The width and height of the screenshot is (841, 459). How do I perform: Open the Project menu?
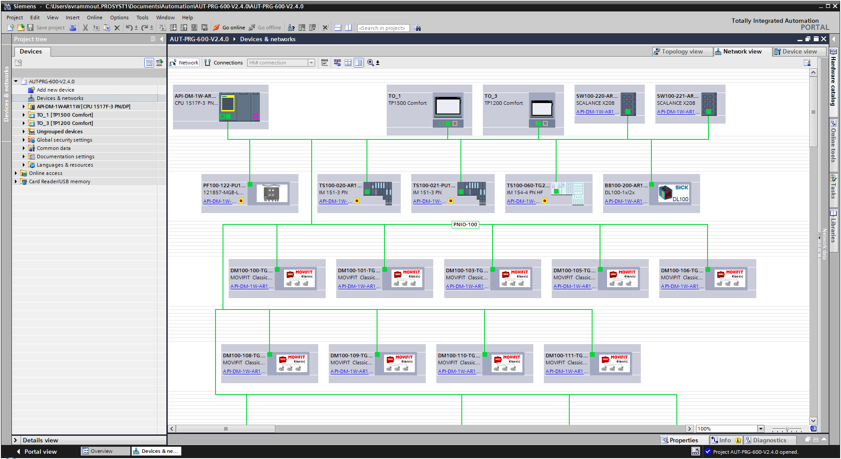14,18
